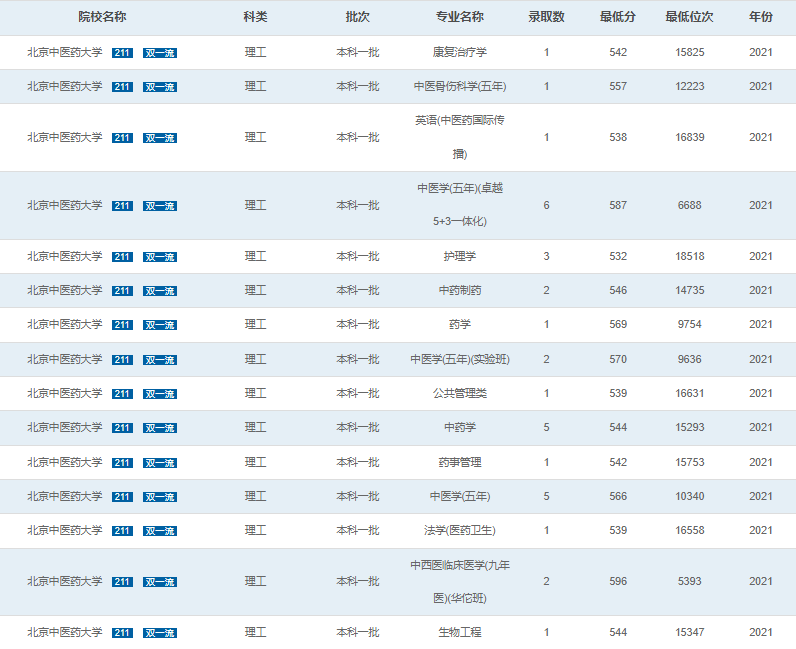This screenshot has width=796, height=649.
Task: Click the 211 badge in the 公共管理类 row
Action: coord(122,394)
